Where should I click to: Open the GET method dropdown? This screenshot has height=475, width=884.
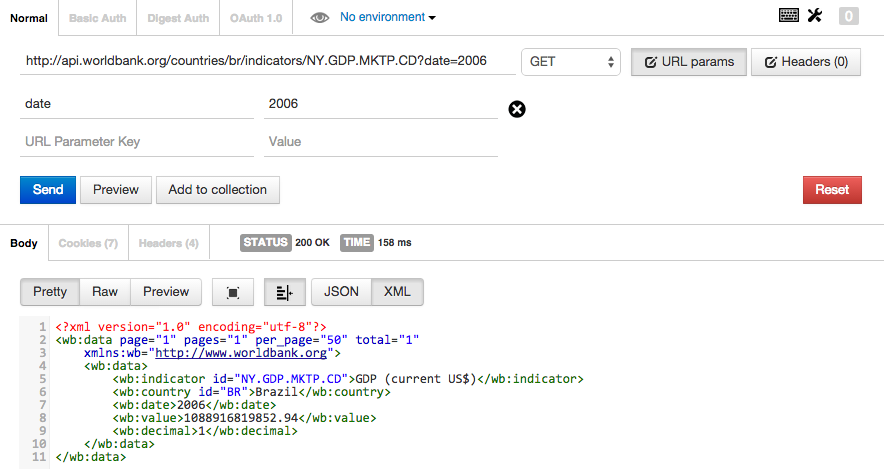coord(571,62)
